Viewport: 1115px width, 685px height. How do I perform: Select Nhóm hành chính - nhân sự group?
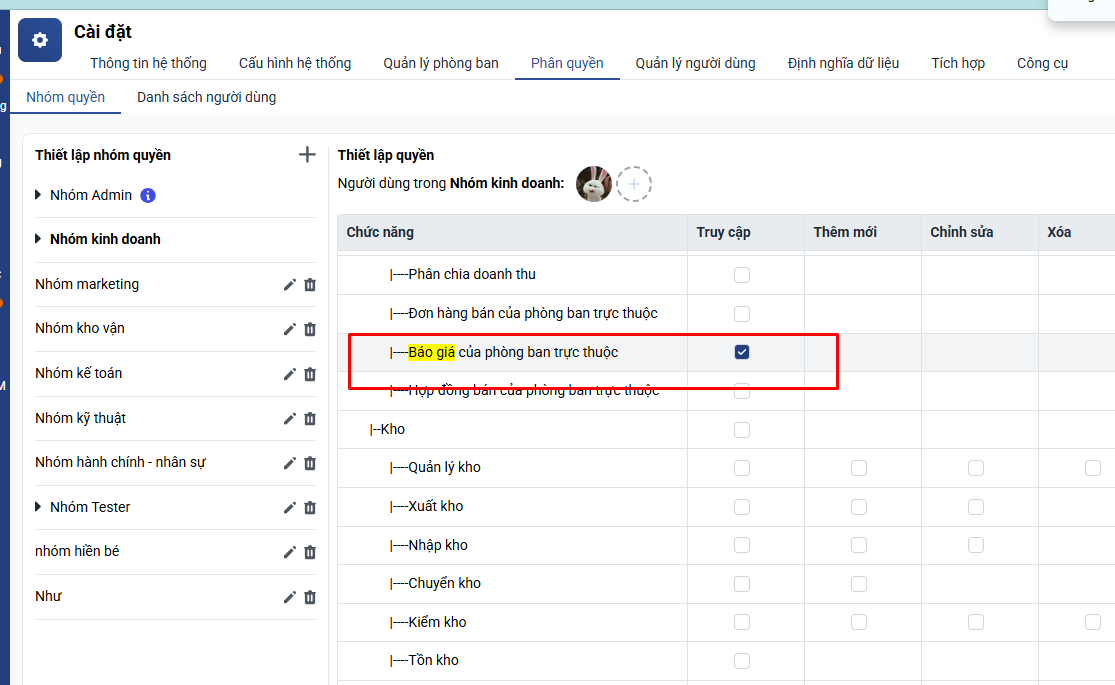pyautogui.click(x=120, y=462)
